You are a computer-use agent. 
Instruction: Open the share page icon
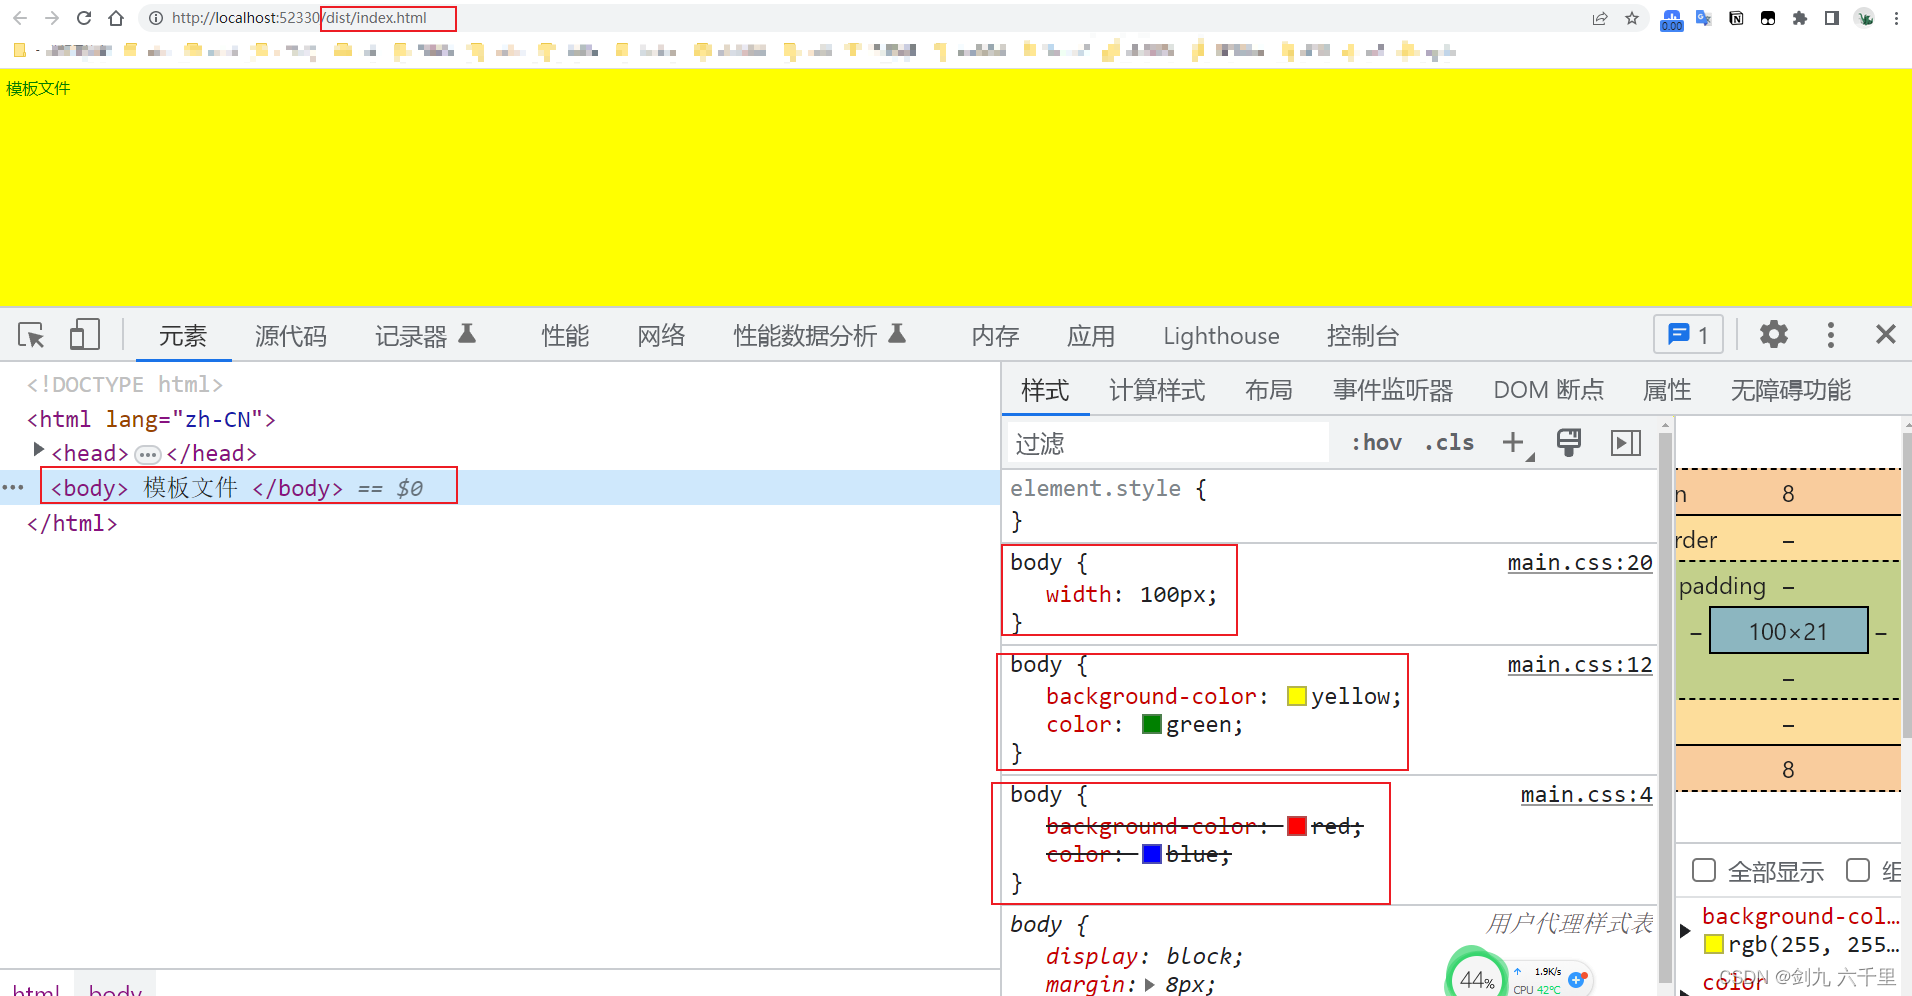1600,18
